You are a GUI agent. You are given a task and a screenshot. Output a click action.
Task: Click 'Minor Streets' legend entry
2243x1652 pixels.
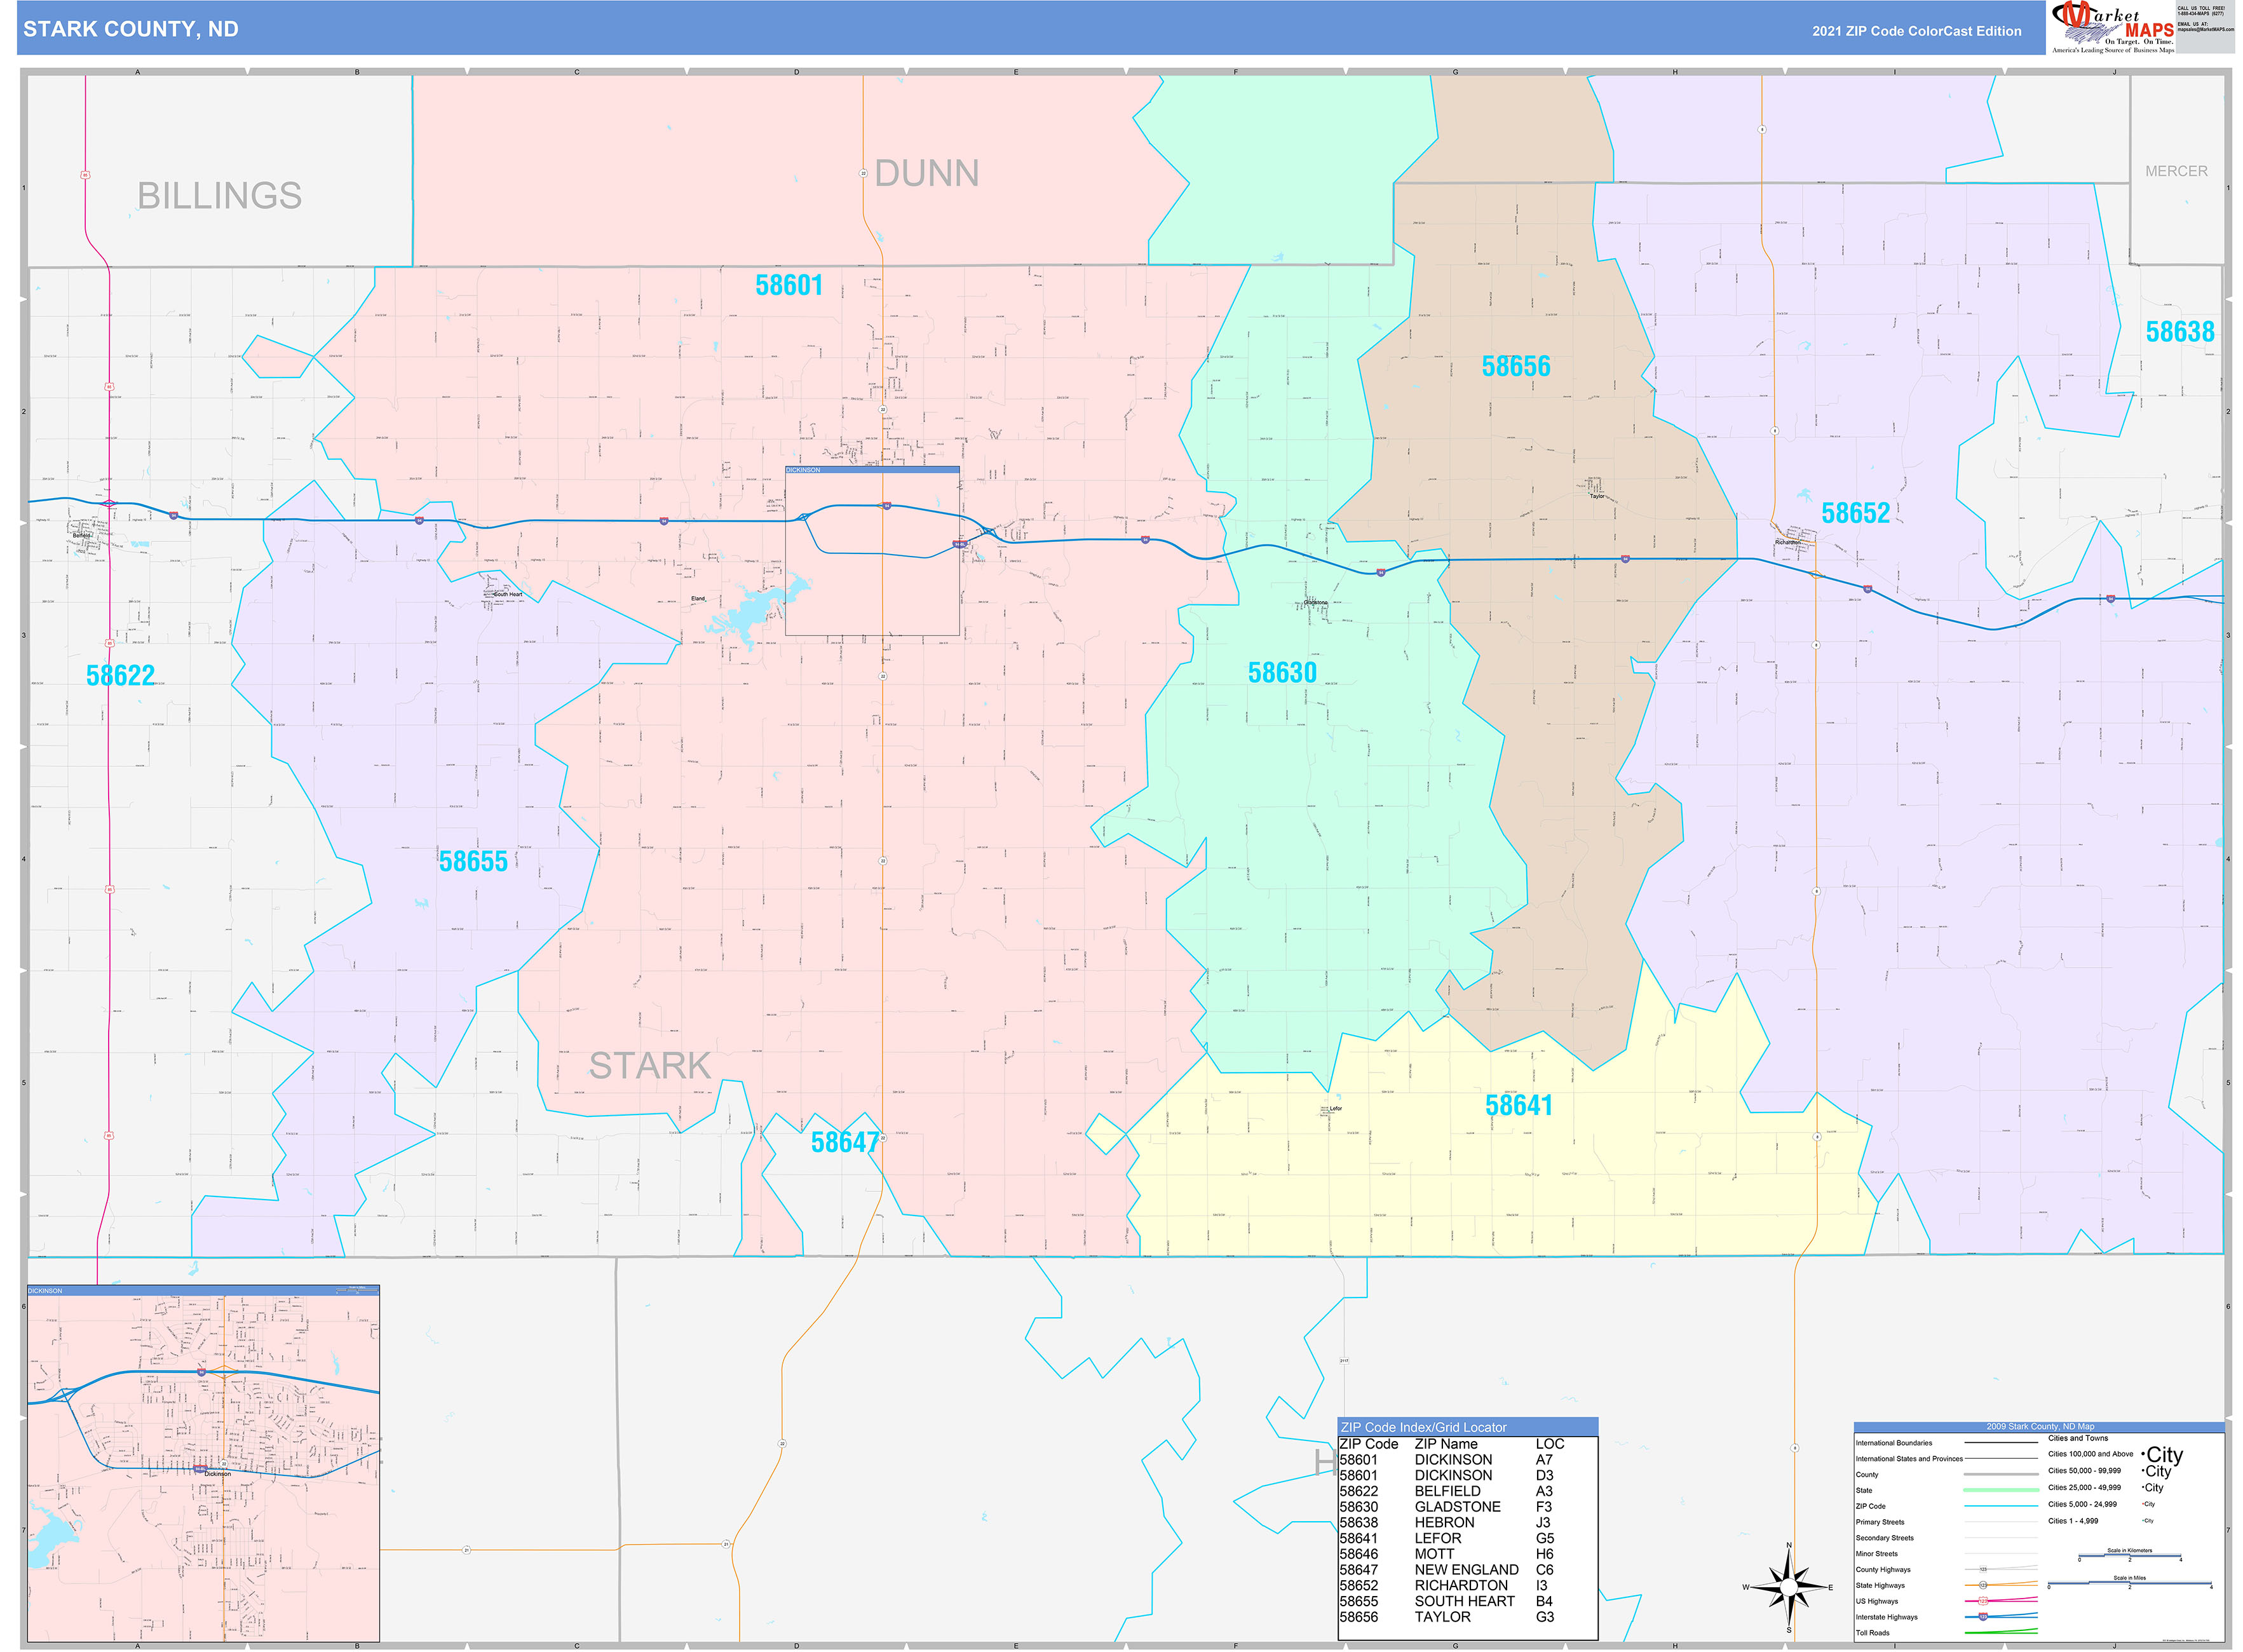(x=1876, y=1554)
